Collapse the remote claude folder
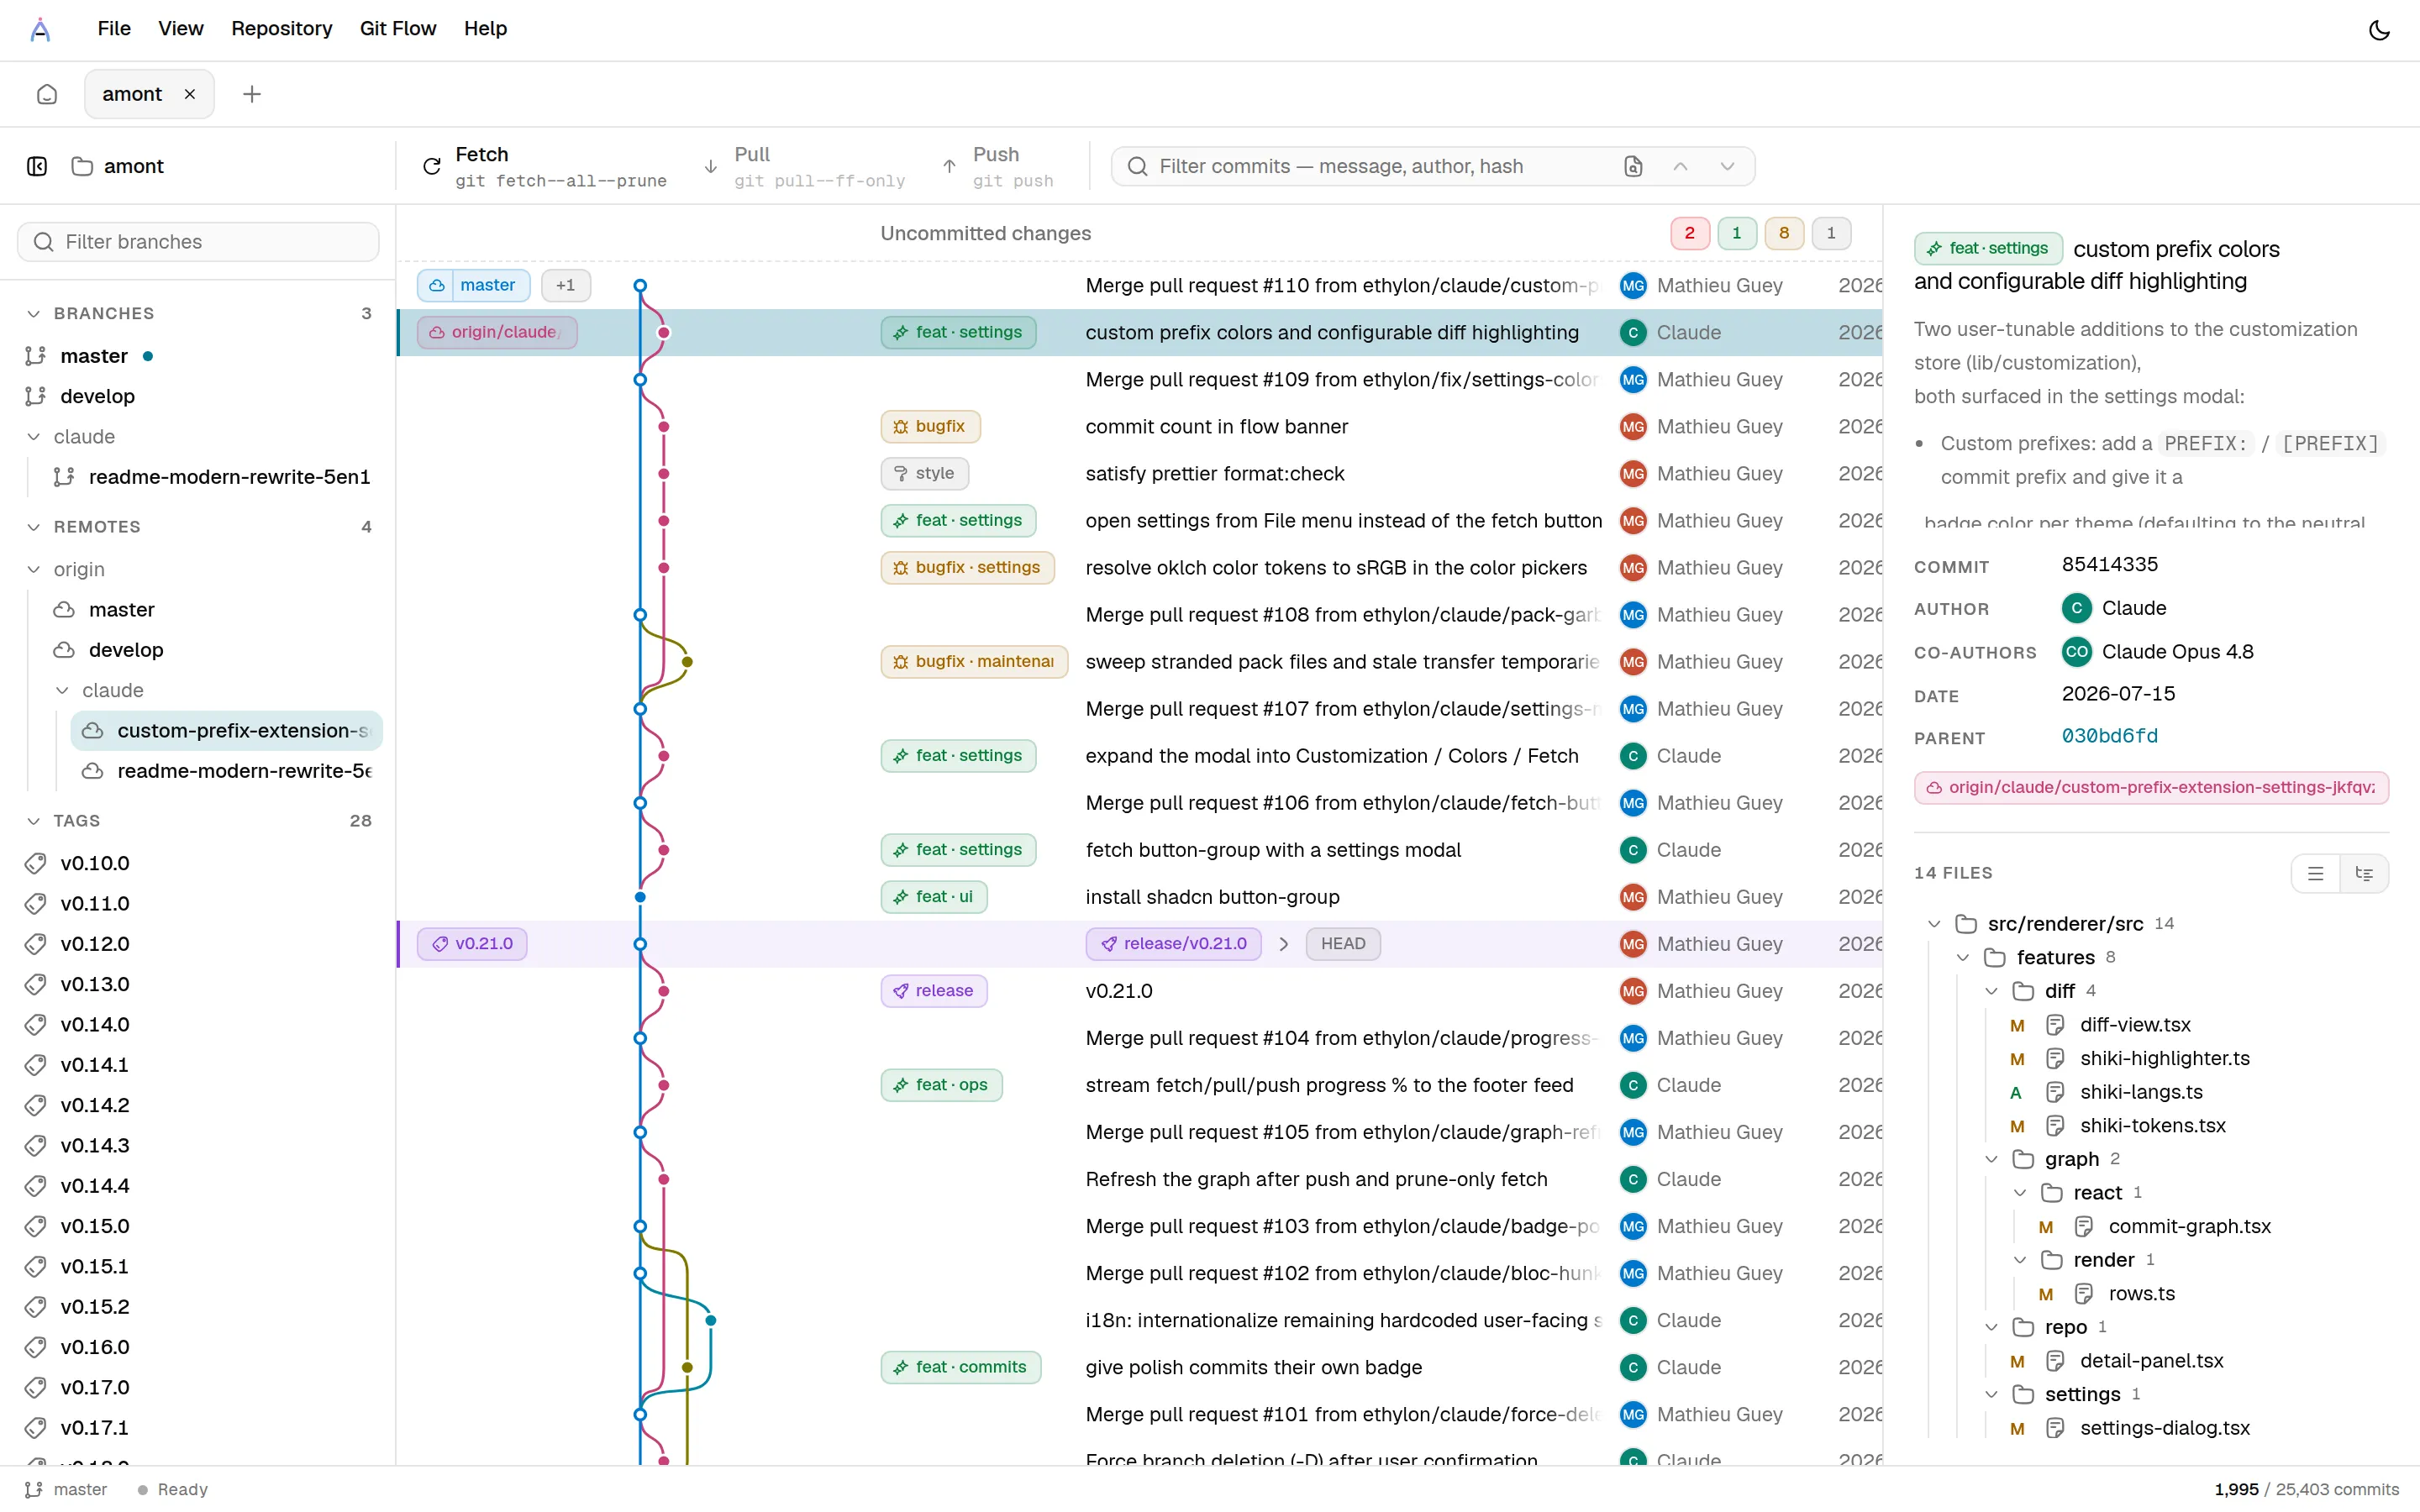This screenshot has width=2420, height=1512. pyautogui.click(x=62, y=690)
